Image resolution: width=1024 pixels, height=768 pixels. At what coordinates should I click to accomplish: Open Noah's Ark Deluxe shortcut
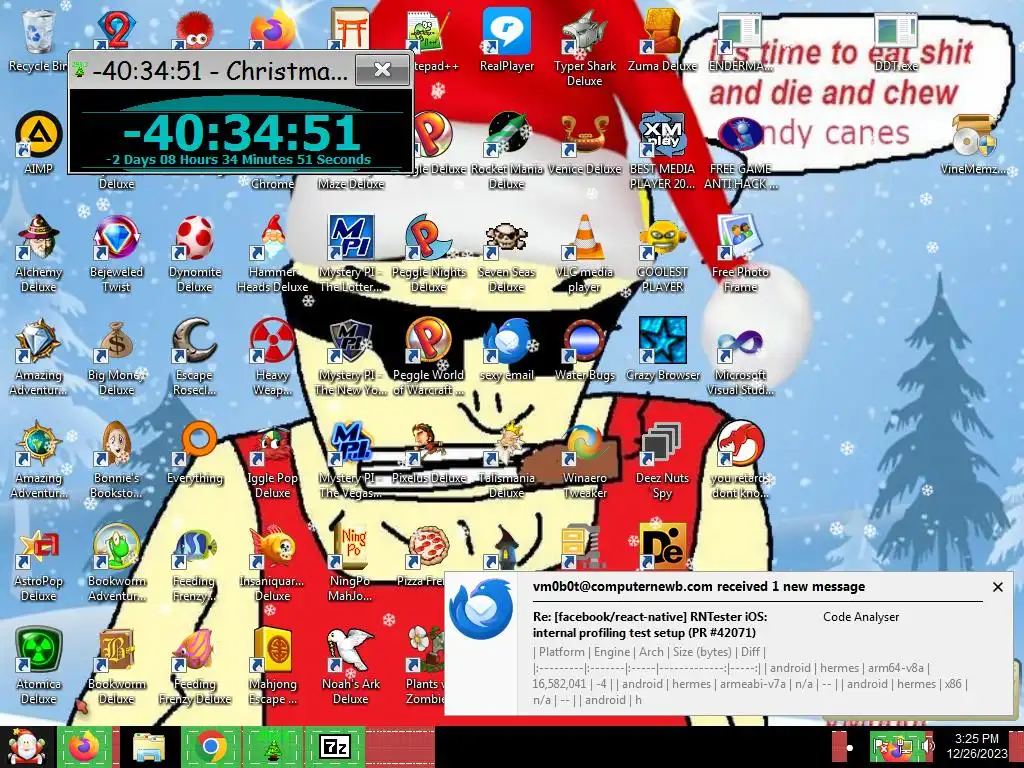pos(350,650)
